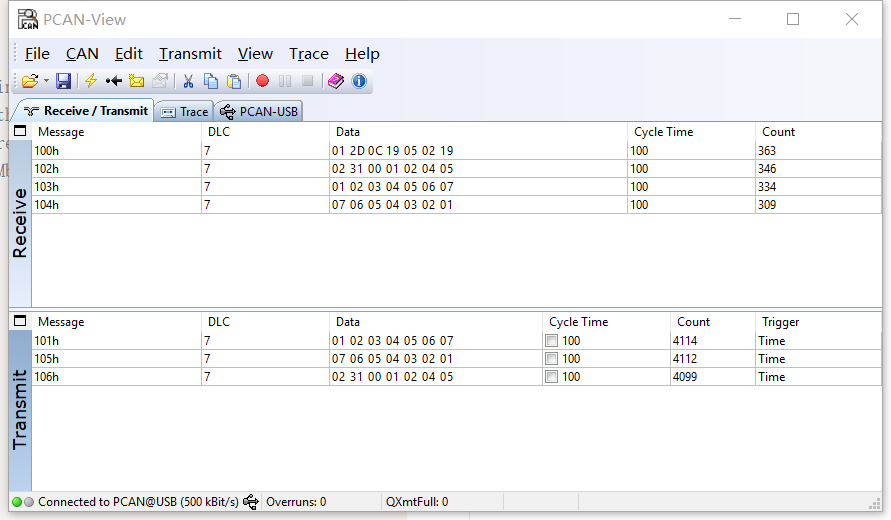Image resolution: width=891 pixels, height=520 pixels.
Task: Maximize the PCAN-View window
Action: [x=793, y=19]
